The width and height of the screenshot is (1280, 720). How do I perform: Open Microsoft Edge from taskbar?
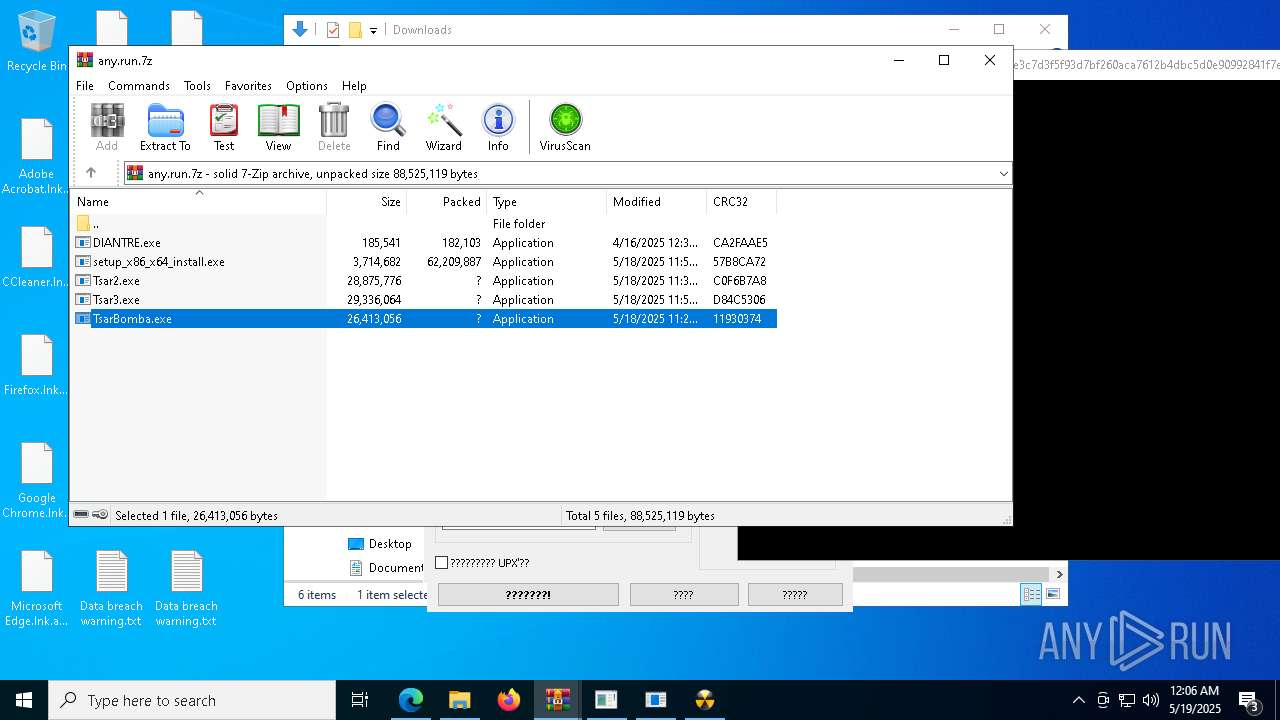(411, 700)
